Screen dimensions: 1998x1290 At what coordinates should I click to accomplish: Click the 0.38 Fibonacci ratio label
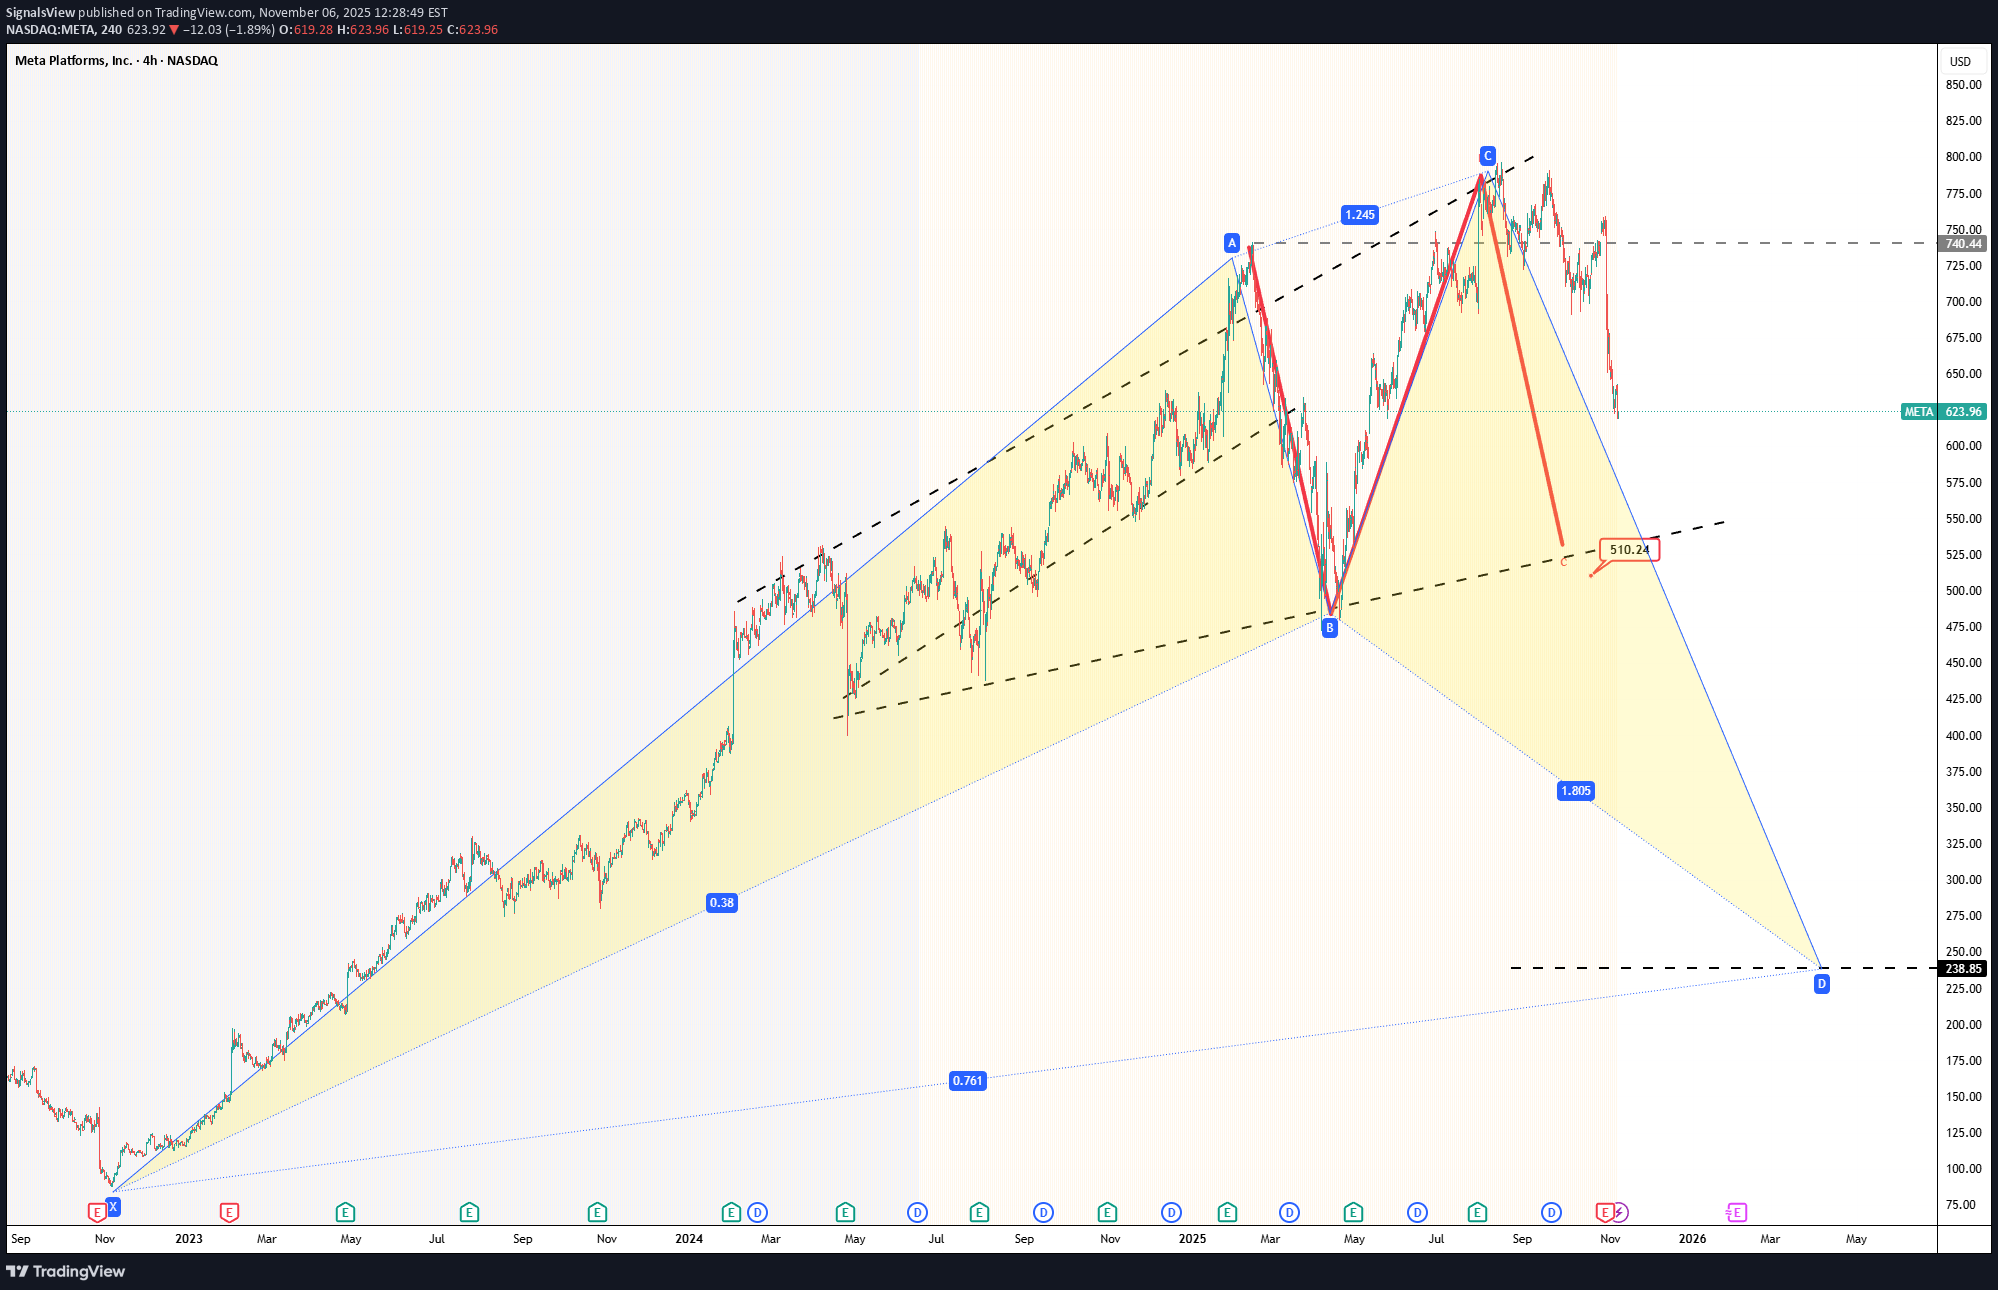[722, 903]
